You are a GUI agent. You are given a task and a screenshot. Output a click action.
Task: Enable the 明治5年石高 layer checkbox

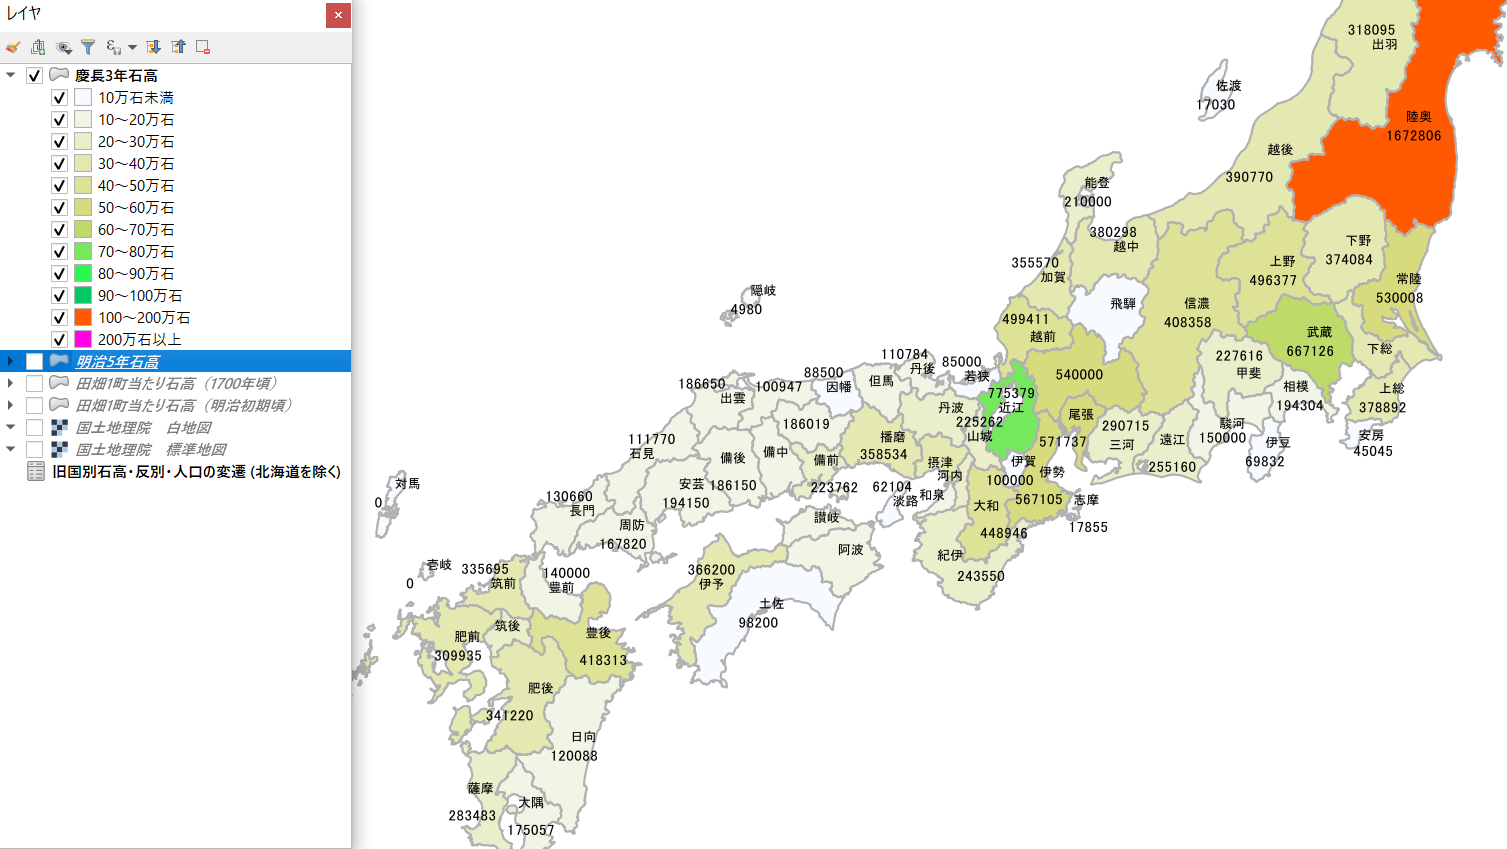point(34,361)
